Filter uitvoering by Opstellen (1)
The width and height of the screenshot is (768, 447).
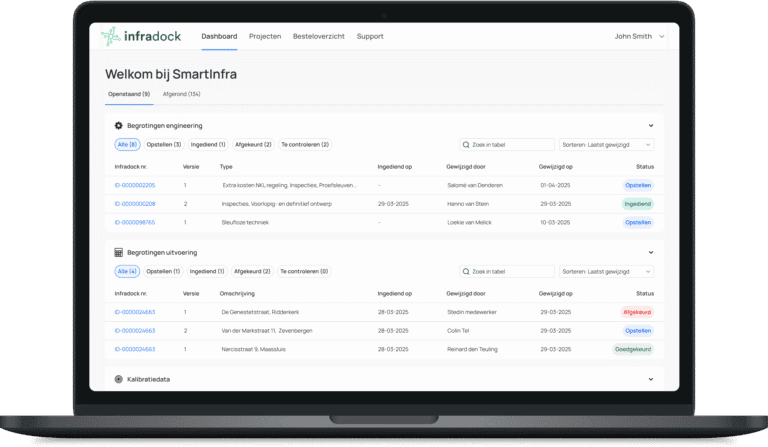pyautogui.click(x=163, y=272)
